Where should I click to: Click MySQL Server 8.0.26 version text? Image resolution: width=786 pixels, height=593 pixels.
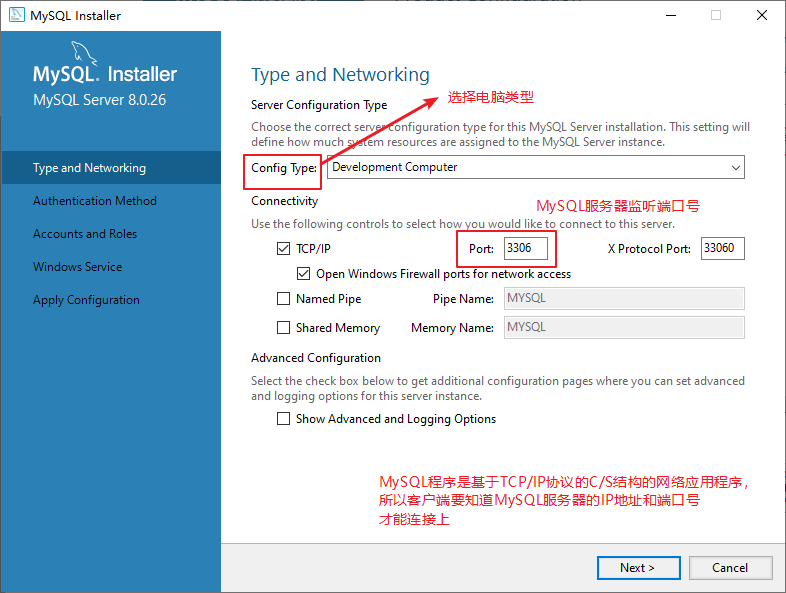(99, 100)
